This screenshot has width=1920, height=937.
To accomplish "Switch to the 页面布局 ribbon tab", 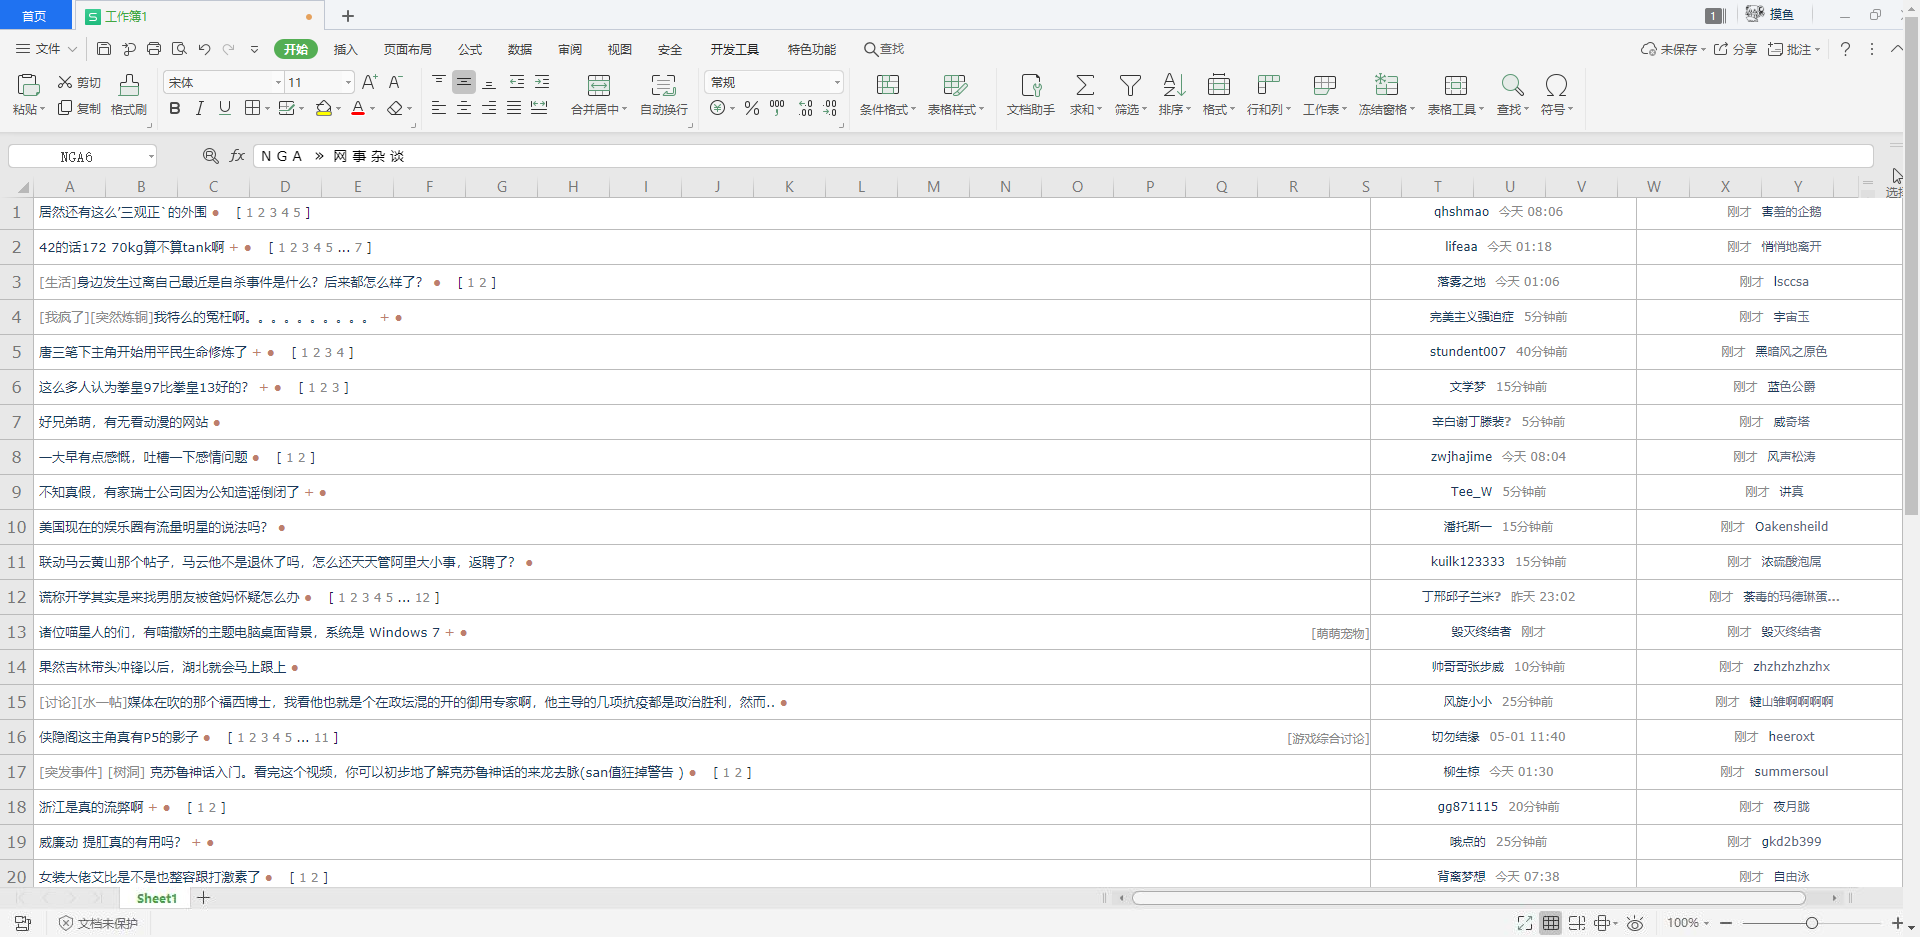I will [408, 49].
